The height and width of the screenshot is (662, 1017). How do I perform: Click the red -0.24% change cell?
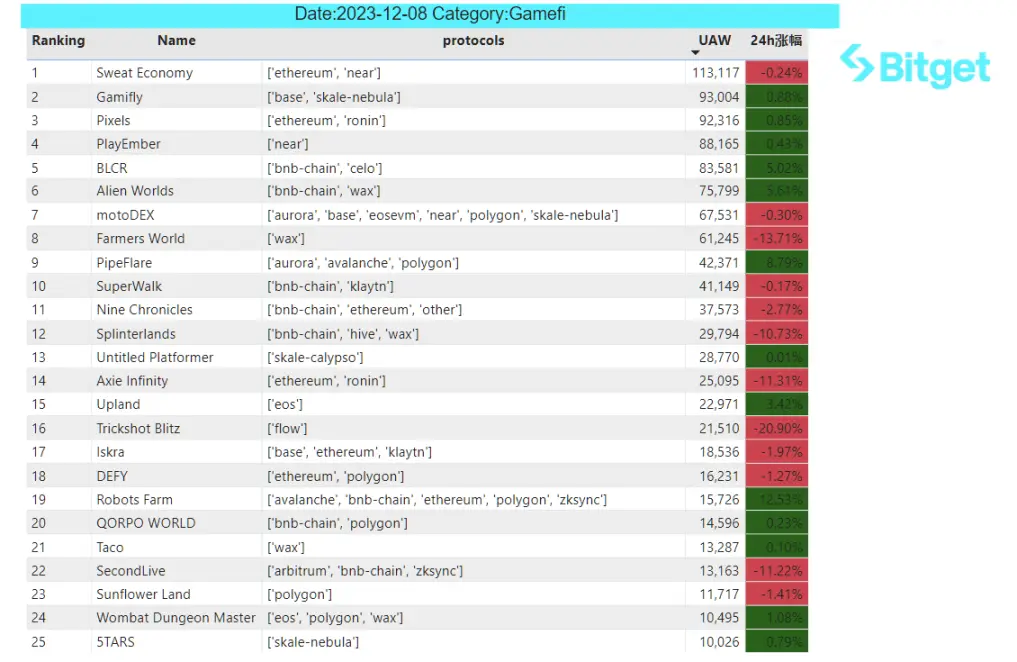click(776, 73)
